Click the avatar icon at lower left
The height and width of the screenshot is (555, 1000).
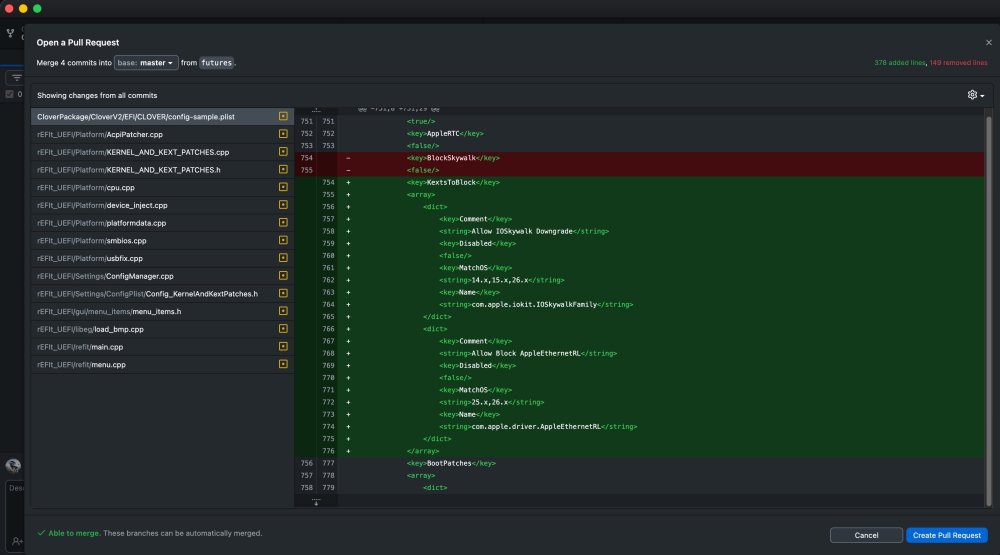(13, 466)
